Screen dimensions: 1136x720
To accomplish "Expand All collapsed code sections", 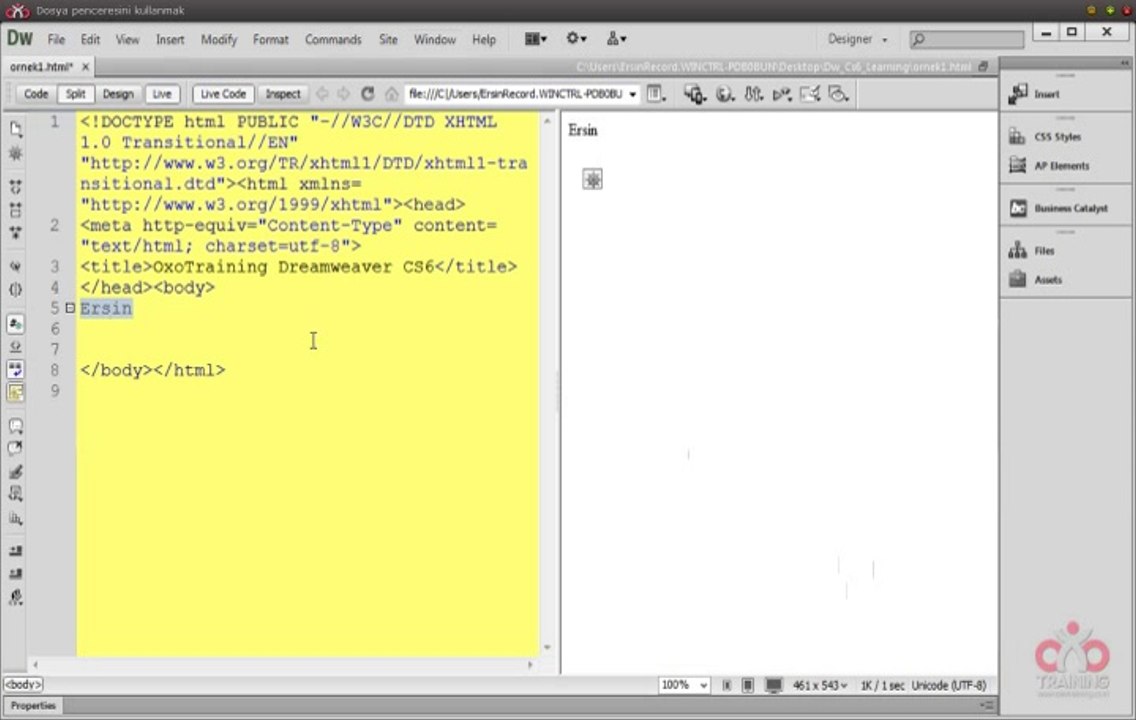I will pos(15,233).
